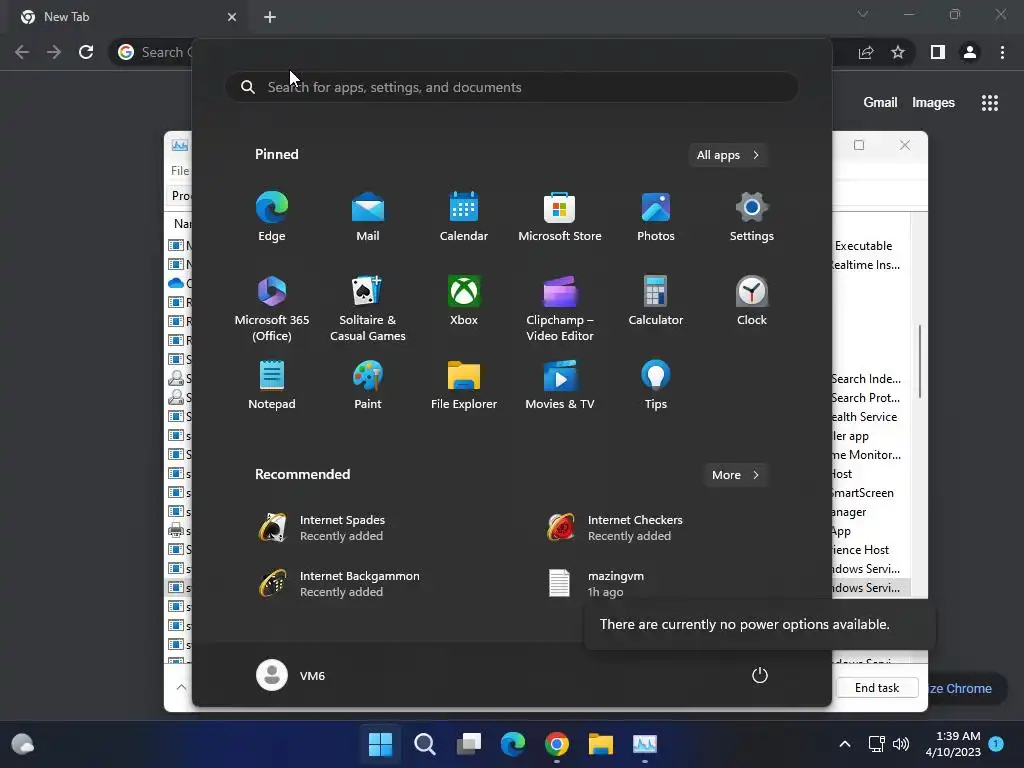Open File Explorer from pinned apps

(x=464, y=385)
